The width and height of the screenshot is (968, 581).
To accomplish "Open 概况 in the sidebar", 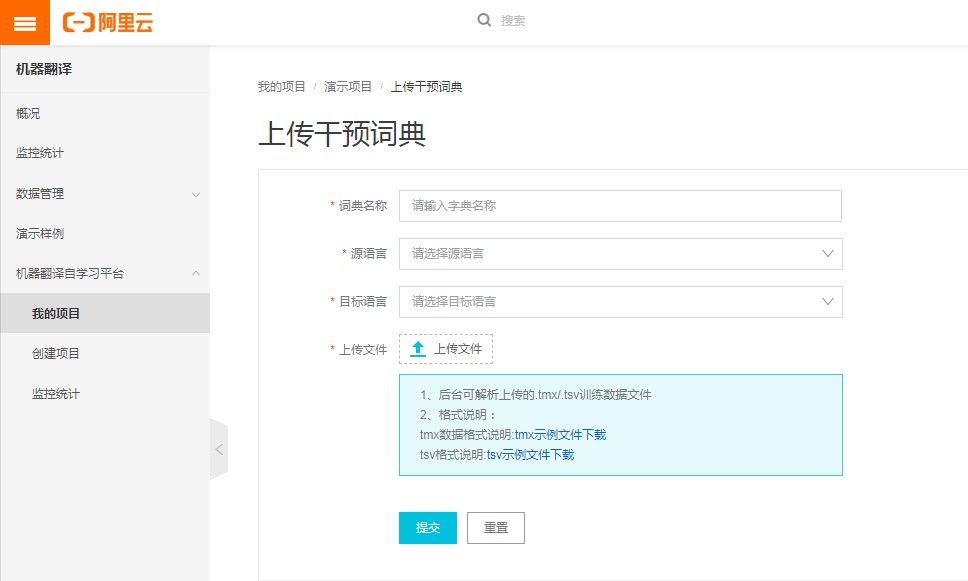I will pos(28,114).
